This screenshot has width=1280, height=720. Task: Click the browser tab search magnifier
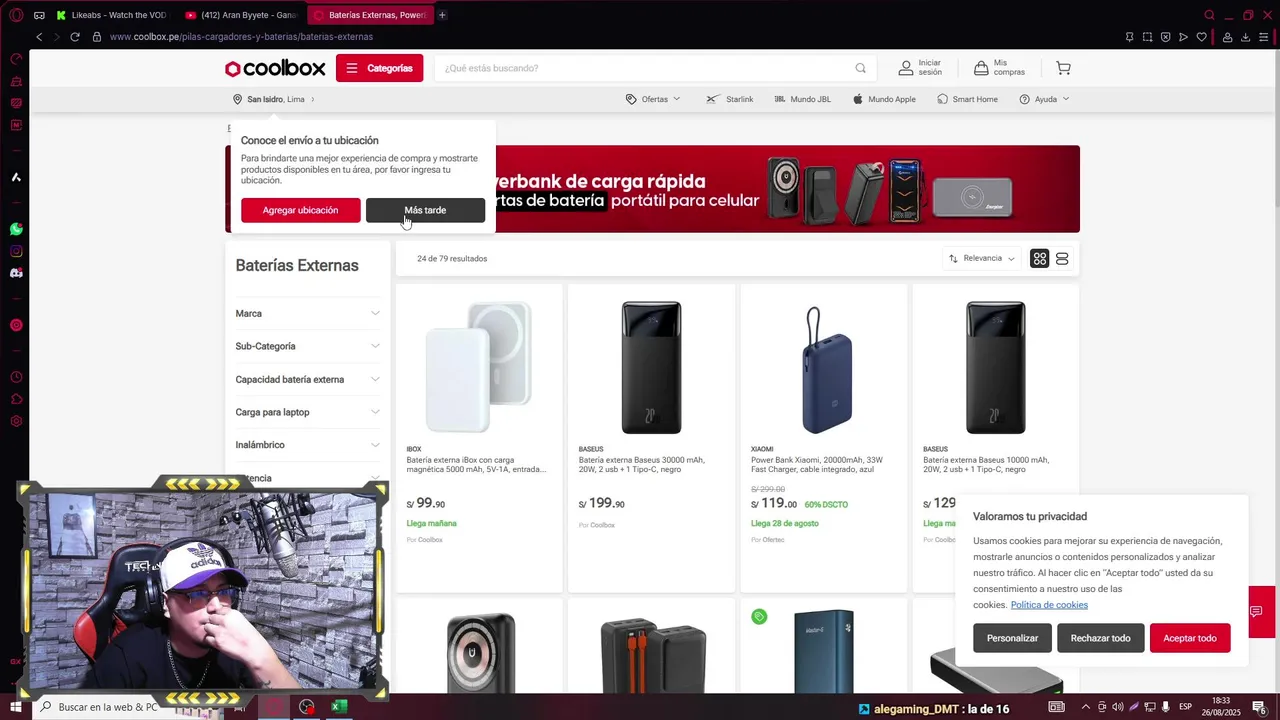click(1209, 15)
